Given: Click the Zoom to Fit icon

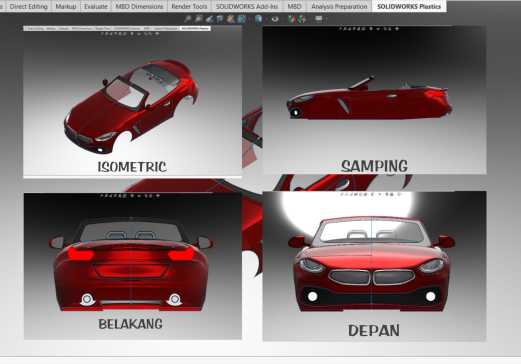Looking at the screenshot, I should pyautogui.click(x=188, y=19).
